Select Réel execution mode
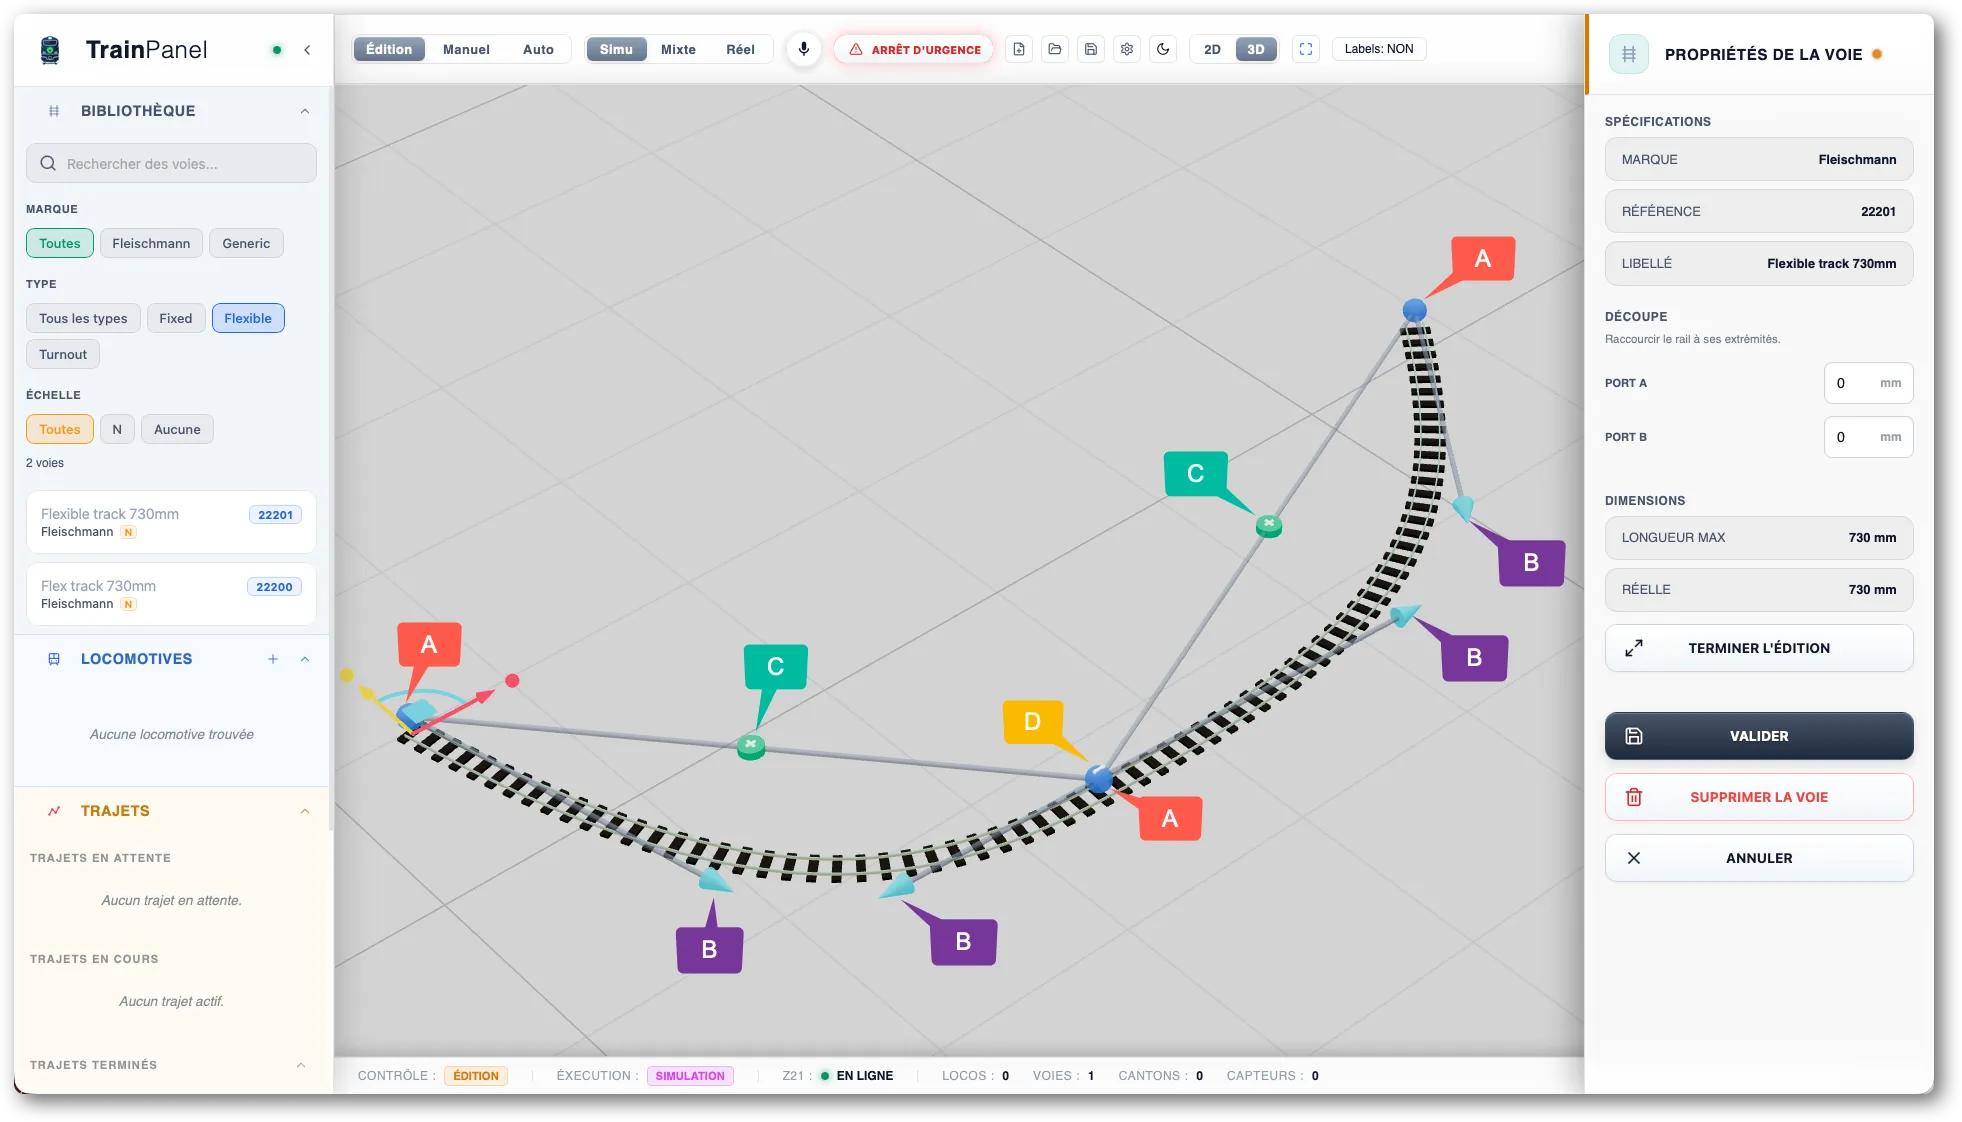 (x=740, y=49)
